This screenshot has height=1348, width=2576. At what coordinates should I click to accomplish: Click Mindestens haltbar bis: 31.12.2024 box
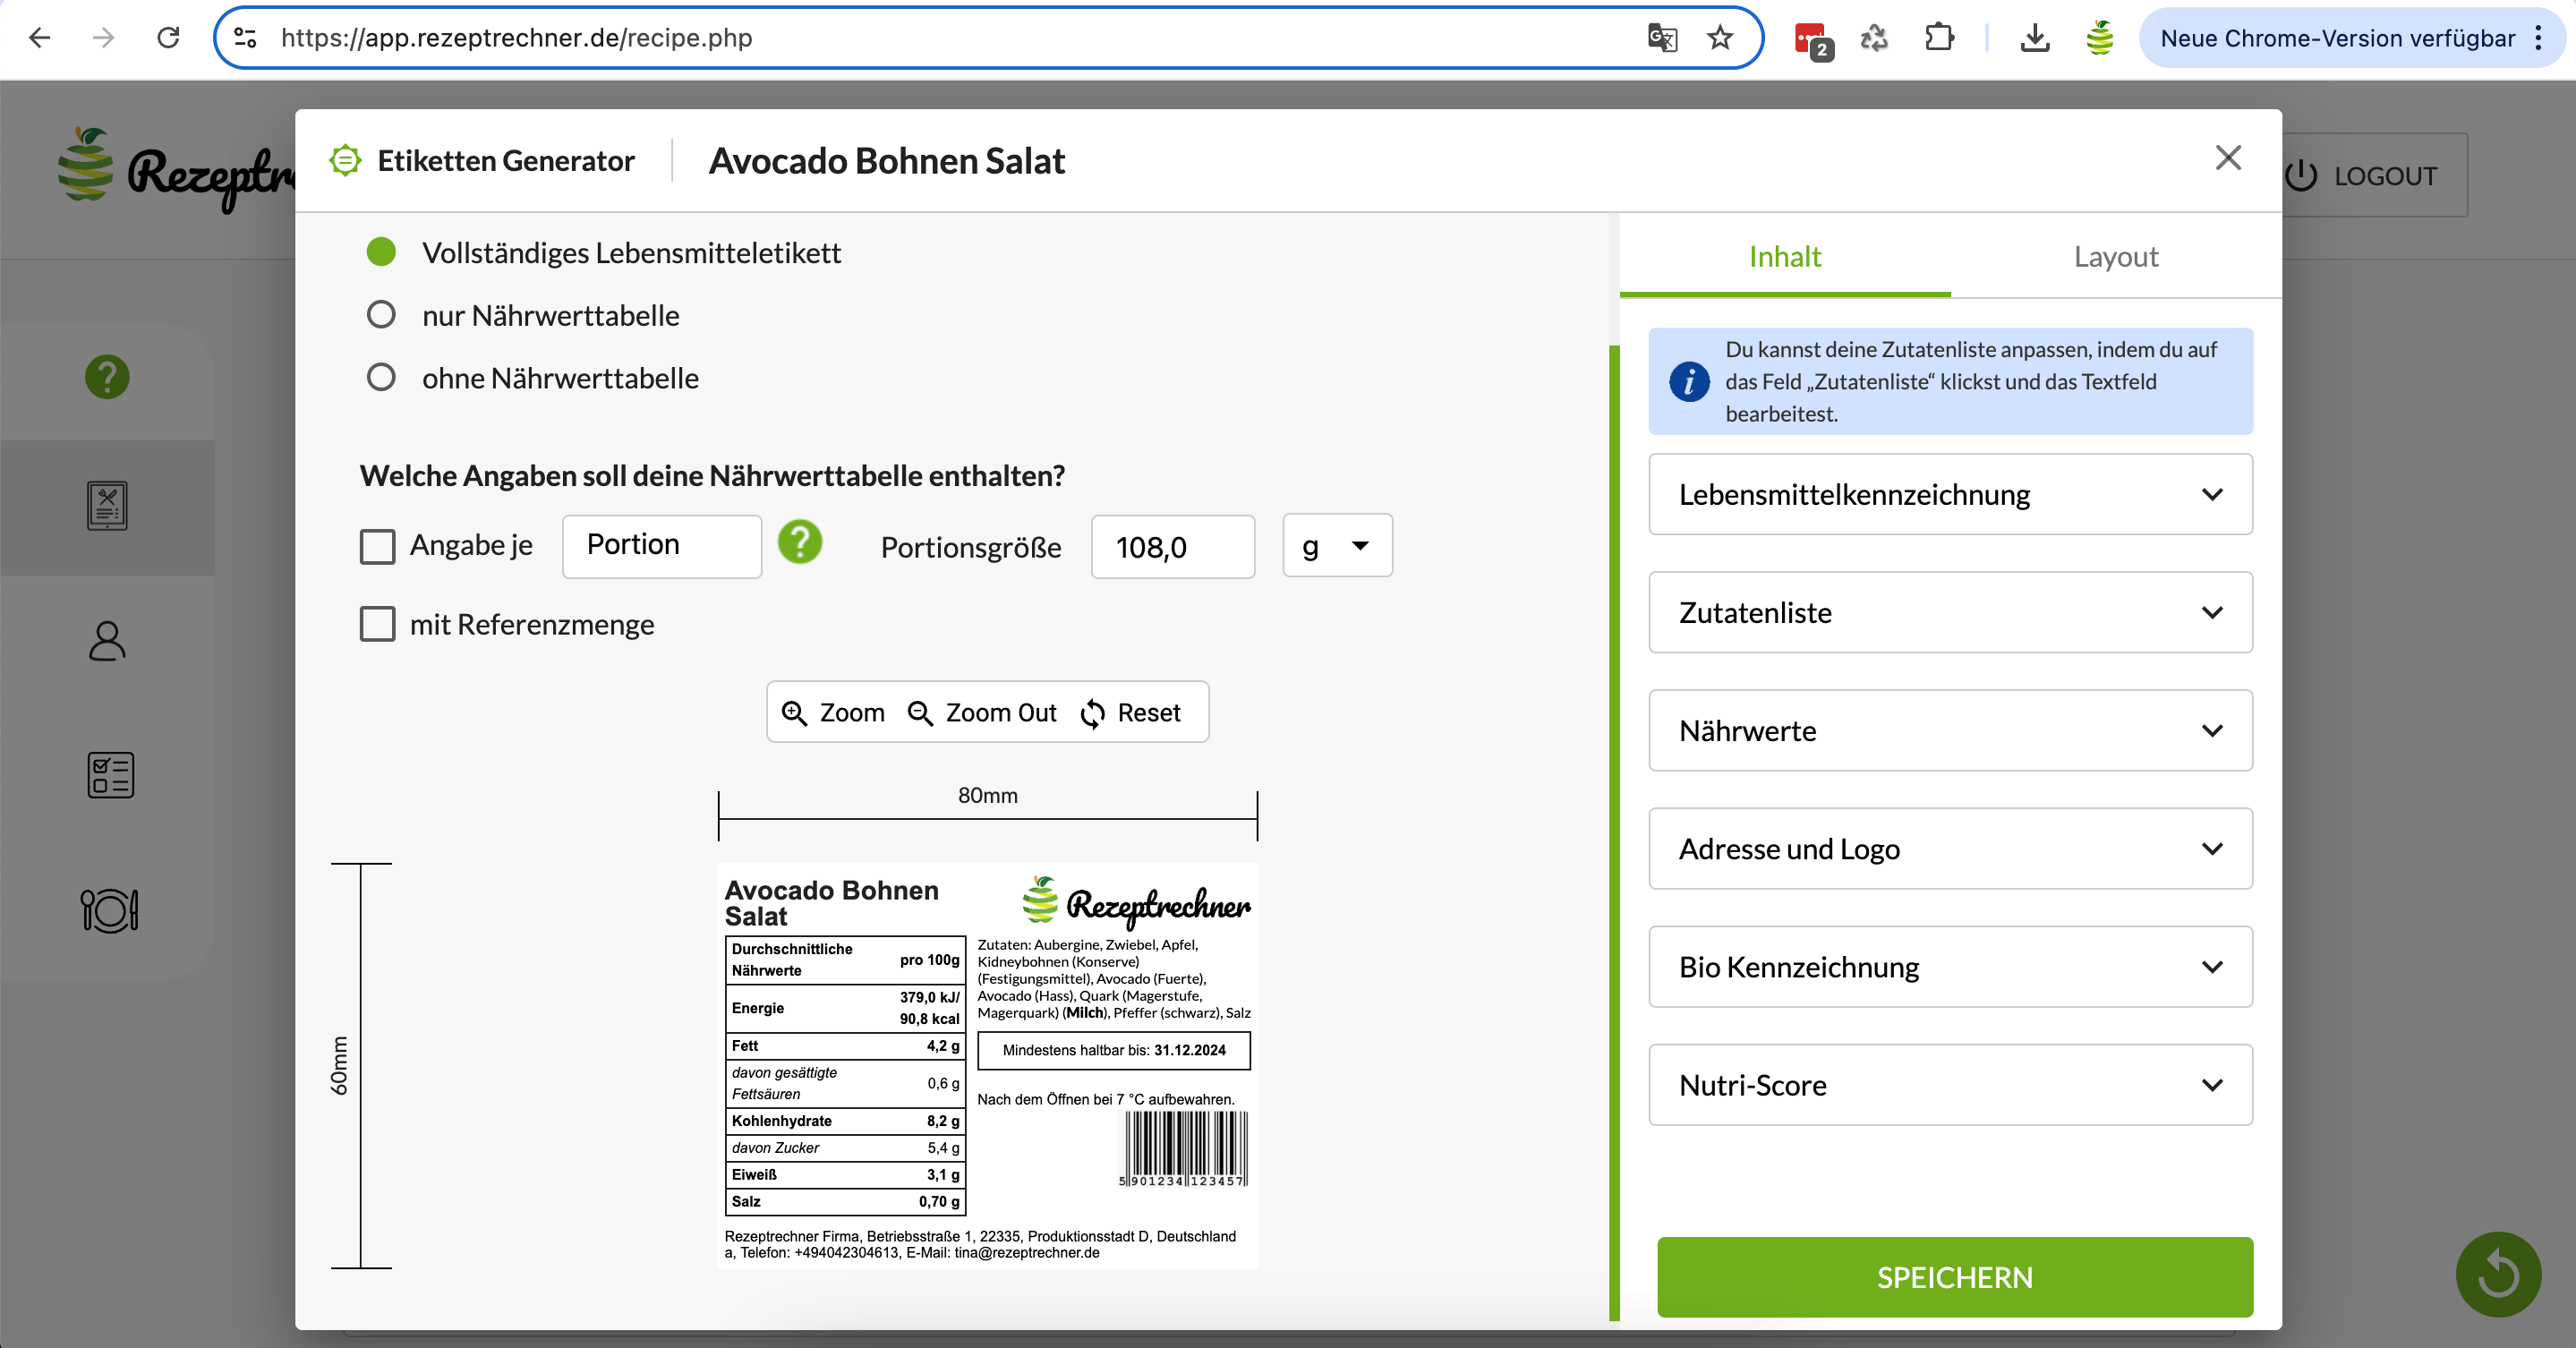click(x=1113, y=1050)
